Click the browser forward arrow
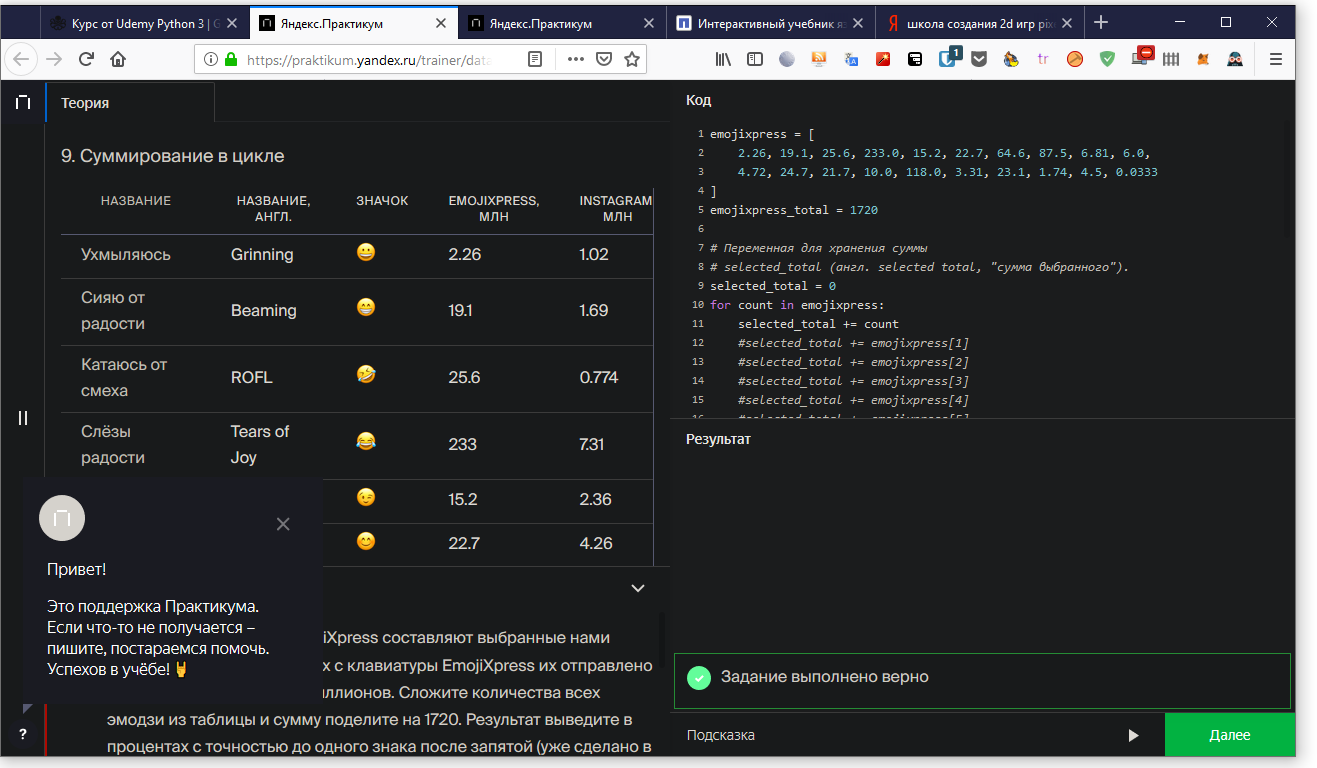 (54, 59)
